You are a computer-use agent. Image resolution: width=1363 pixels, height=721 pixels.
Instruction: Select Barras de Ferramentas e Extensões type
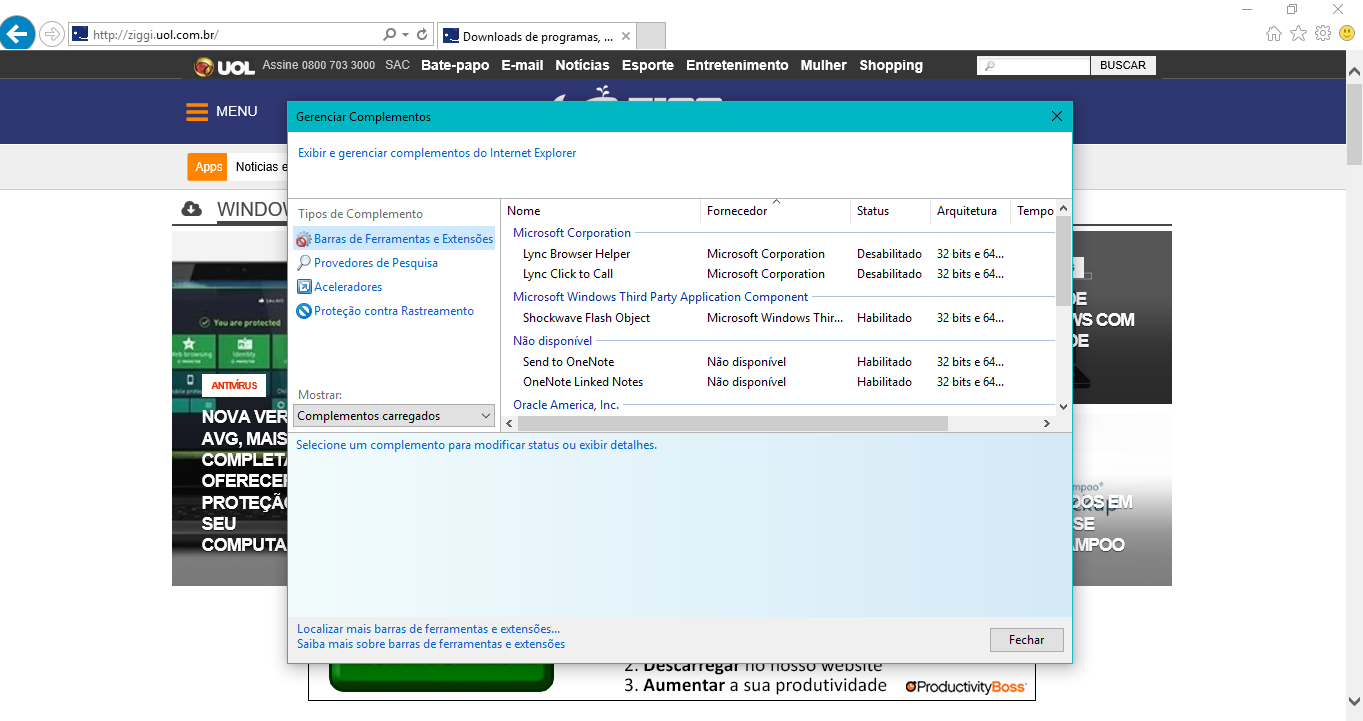coord(394,239)
